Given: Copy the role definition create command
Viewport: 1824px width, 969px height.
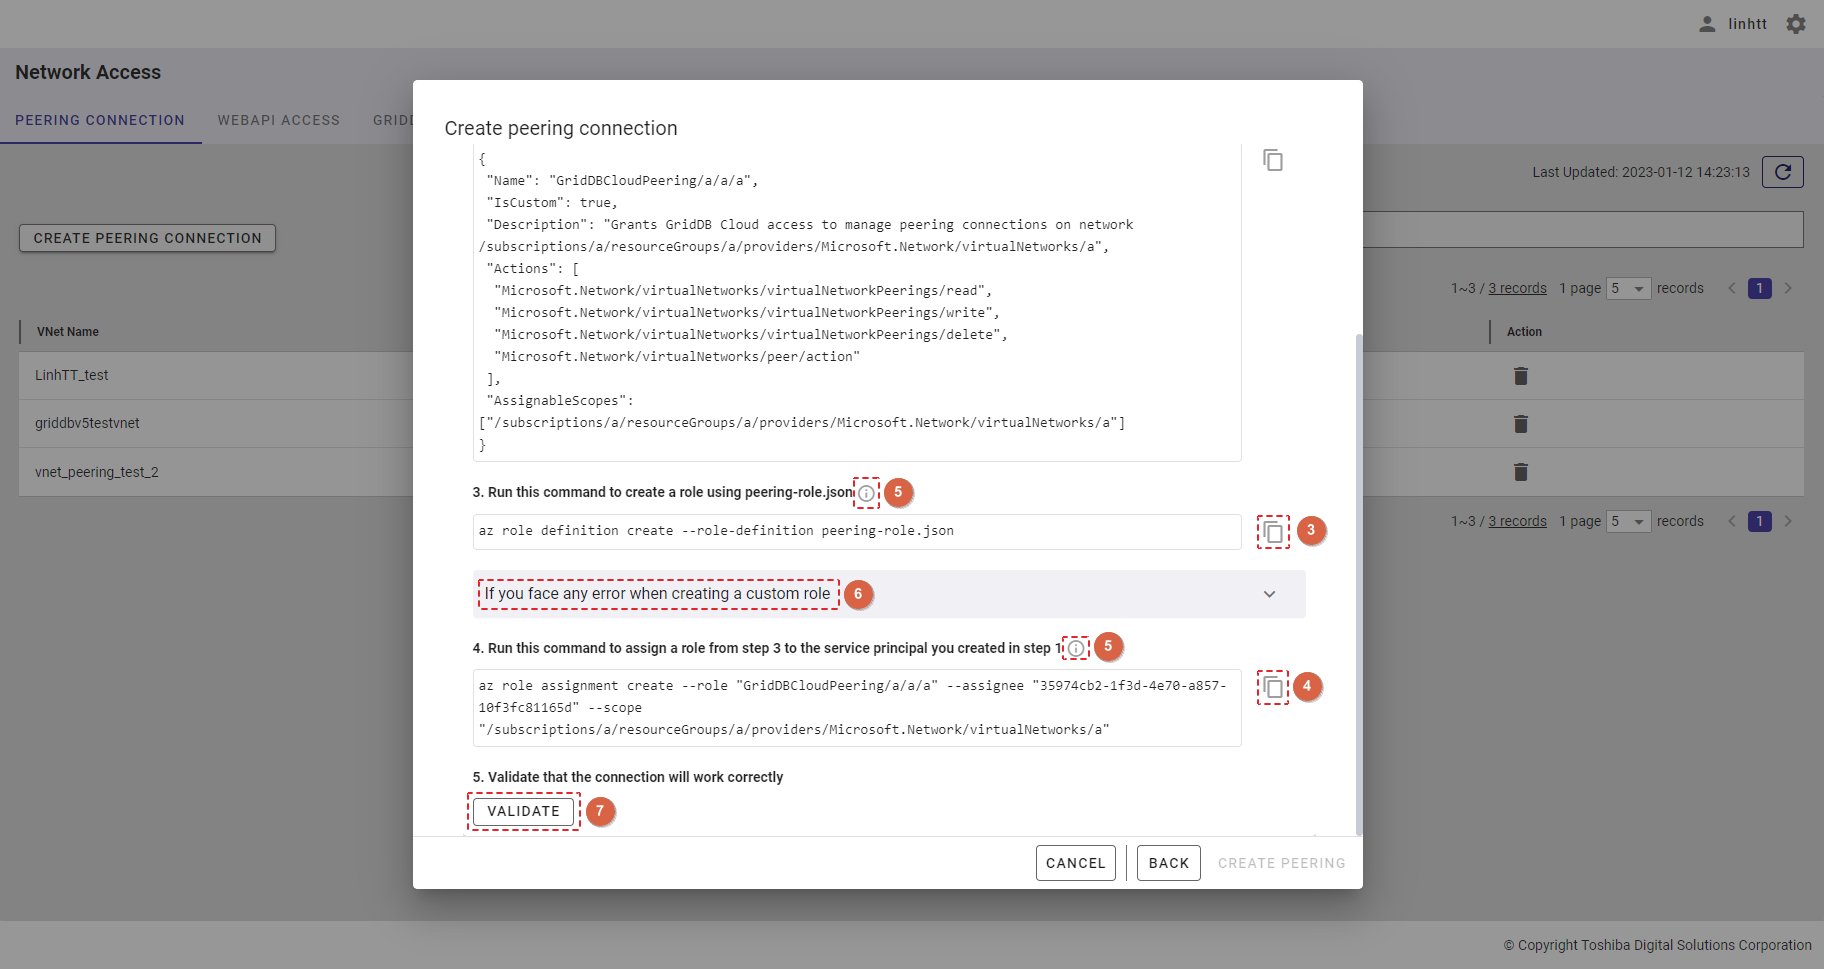Looking at the screenshot, I should pos(1272,532).
